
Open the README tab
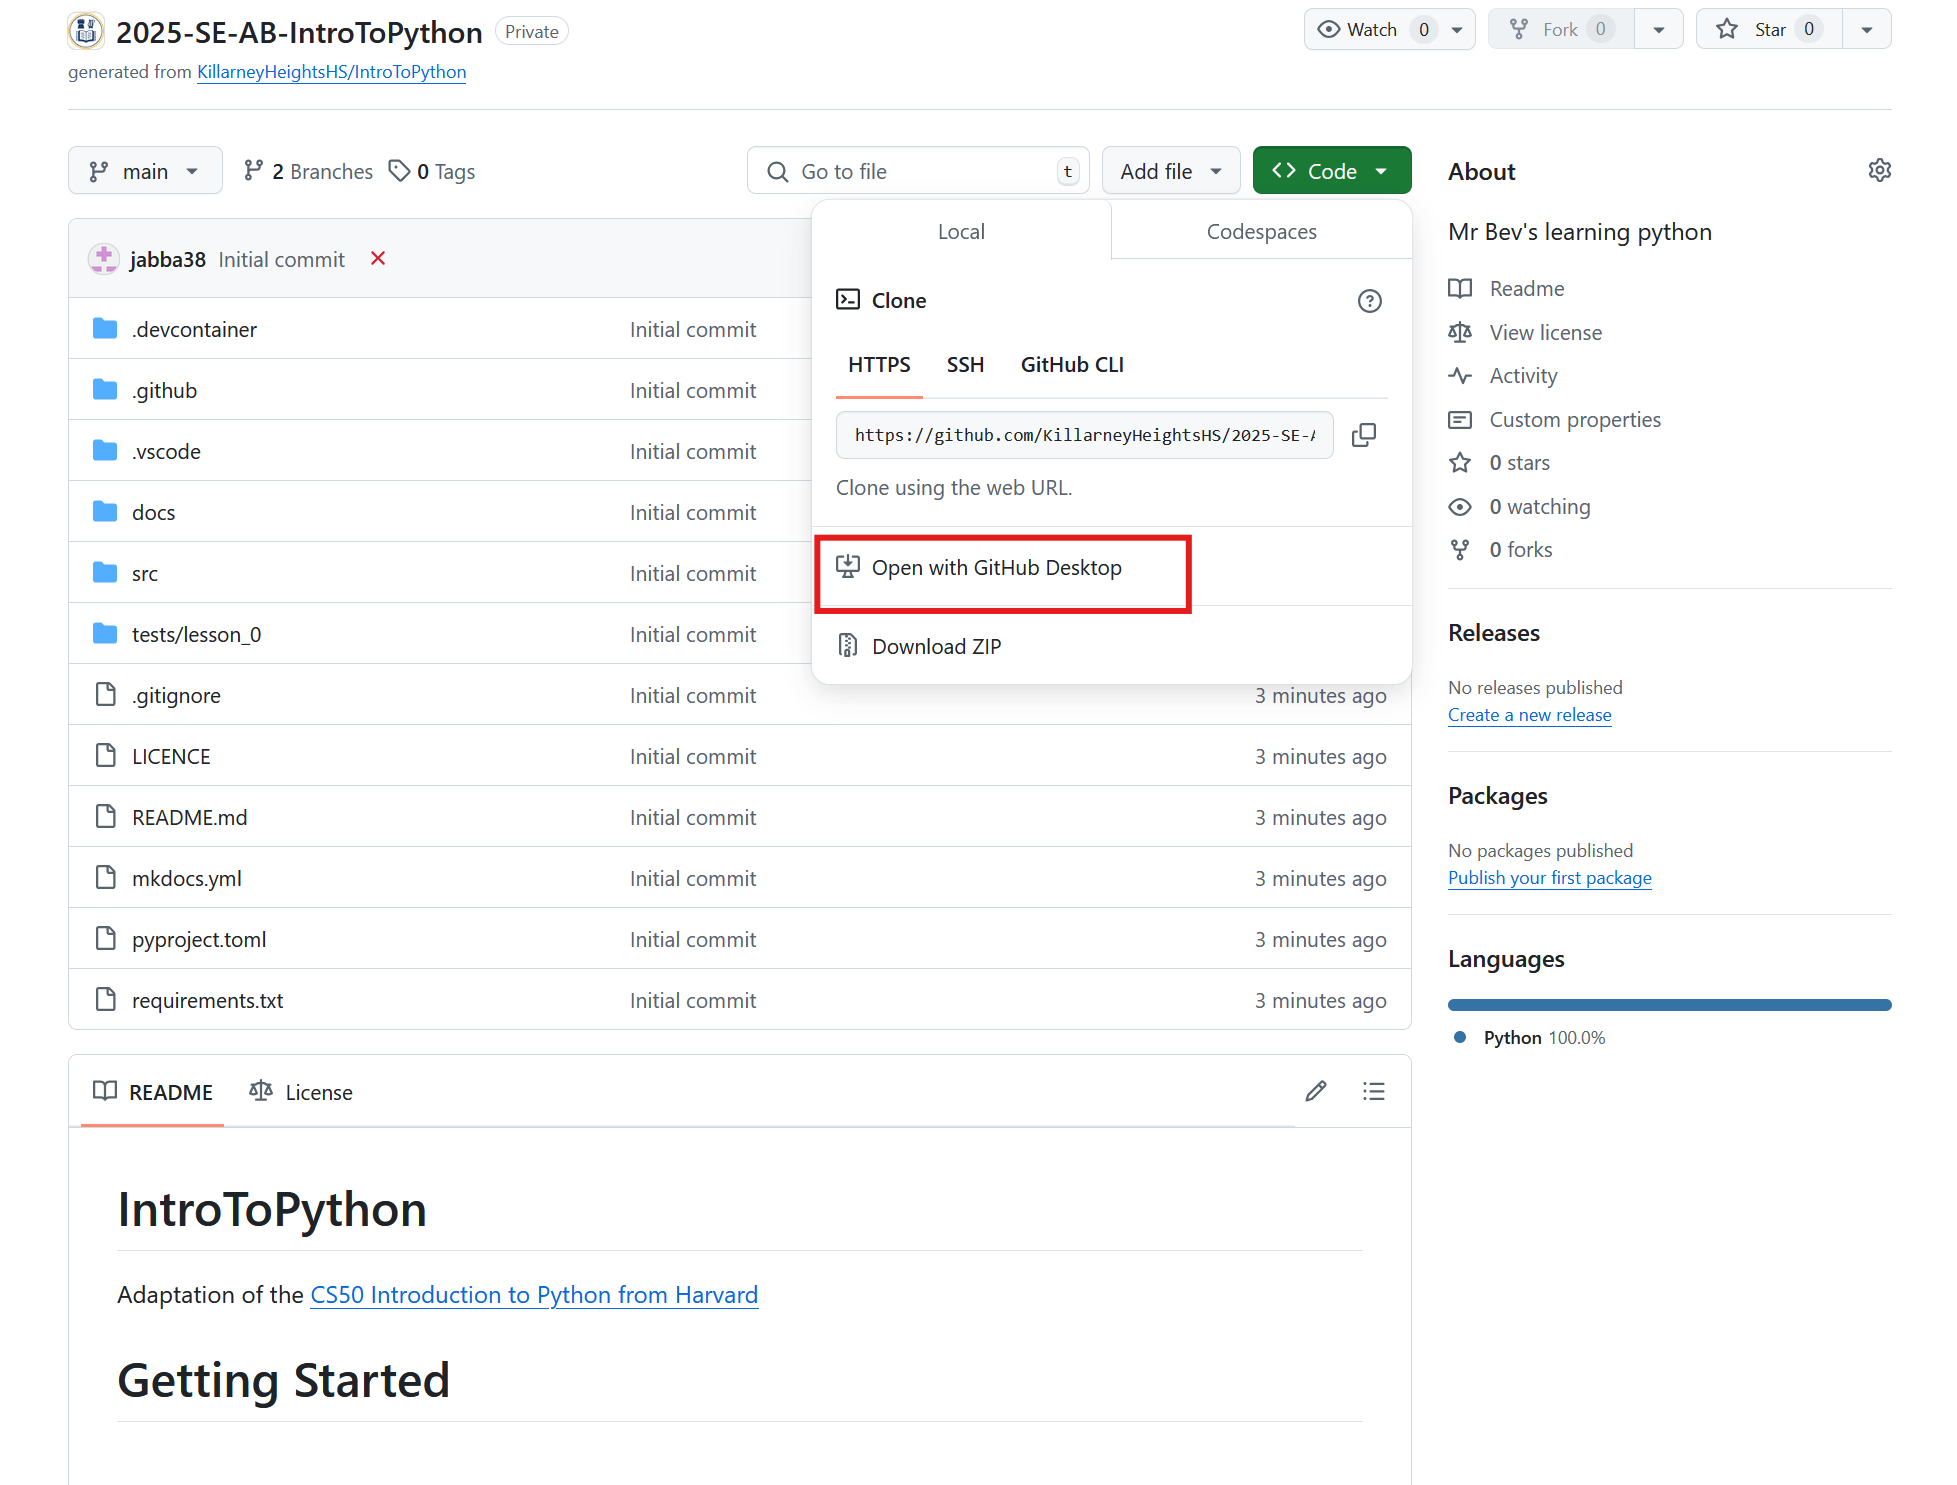point(152,1092)
